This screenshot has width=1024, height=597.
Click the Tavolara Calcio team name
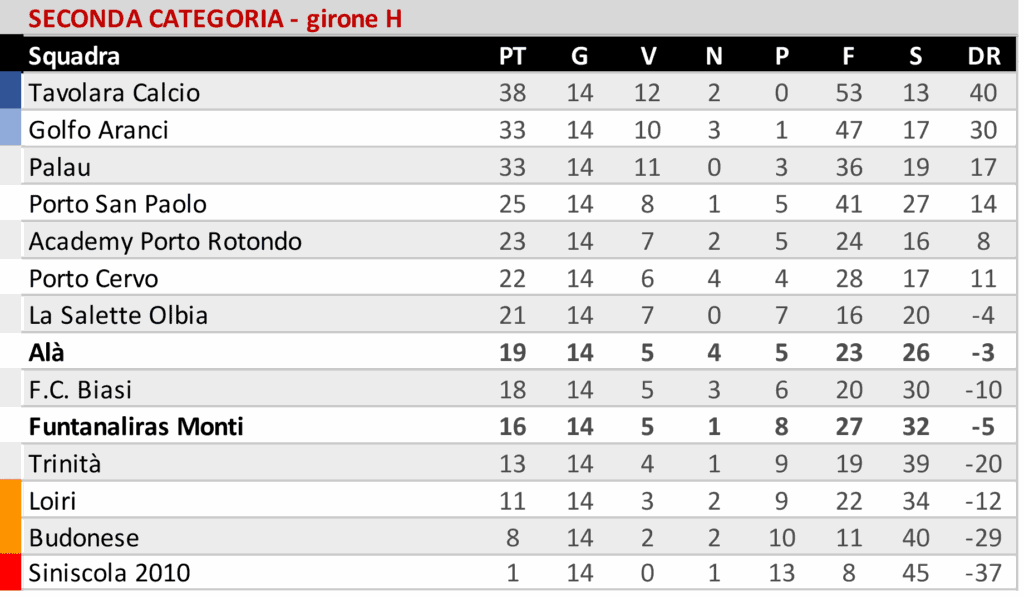[114, 93]
